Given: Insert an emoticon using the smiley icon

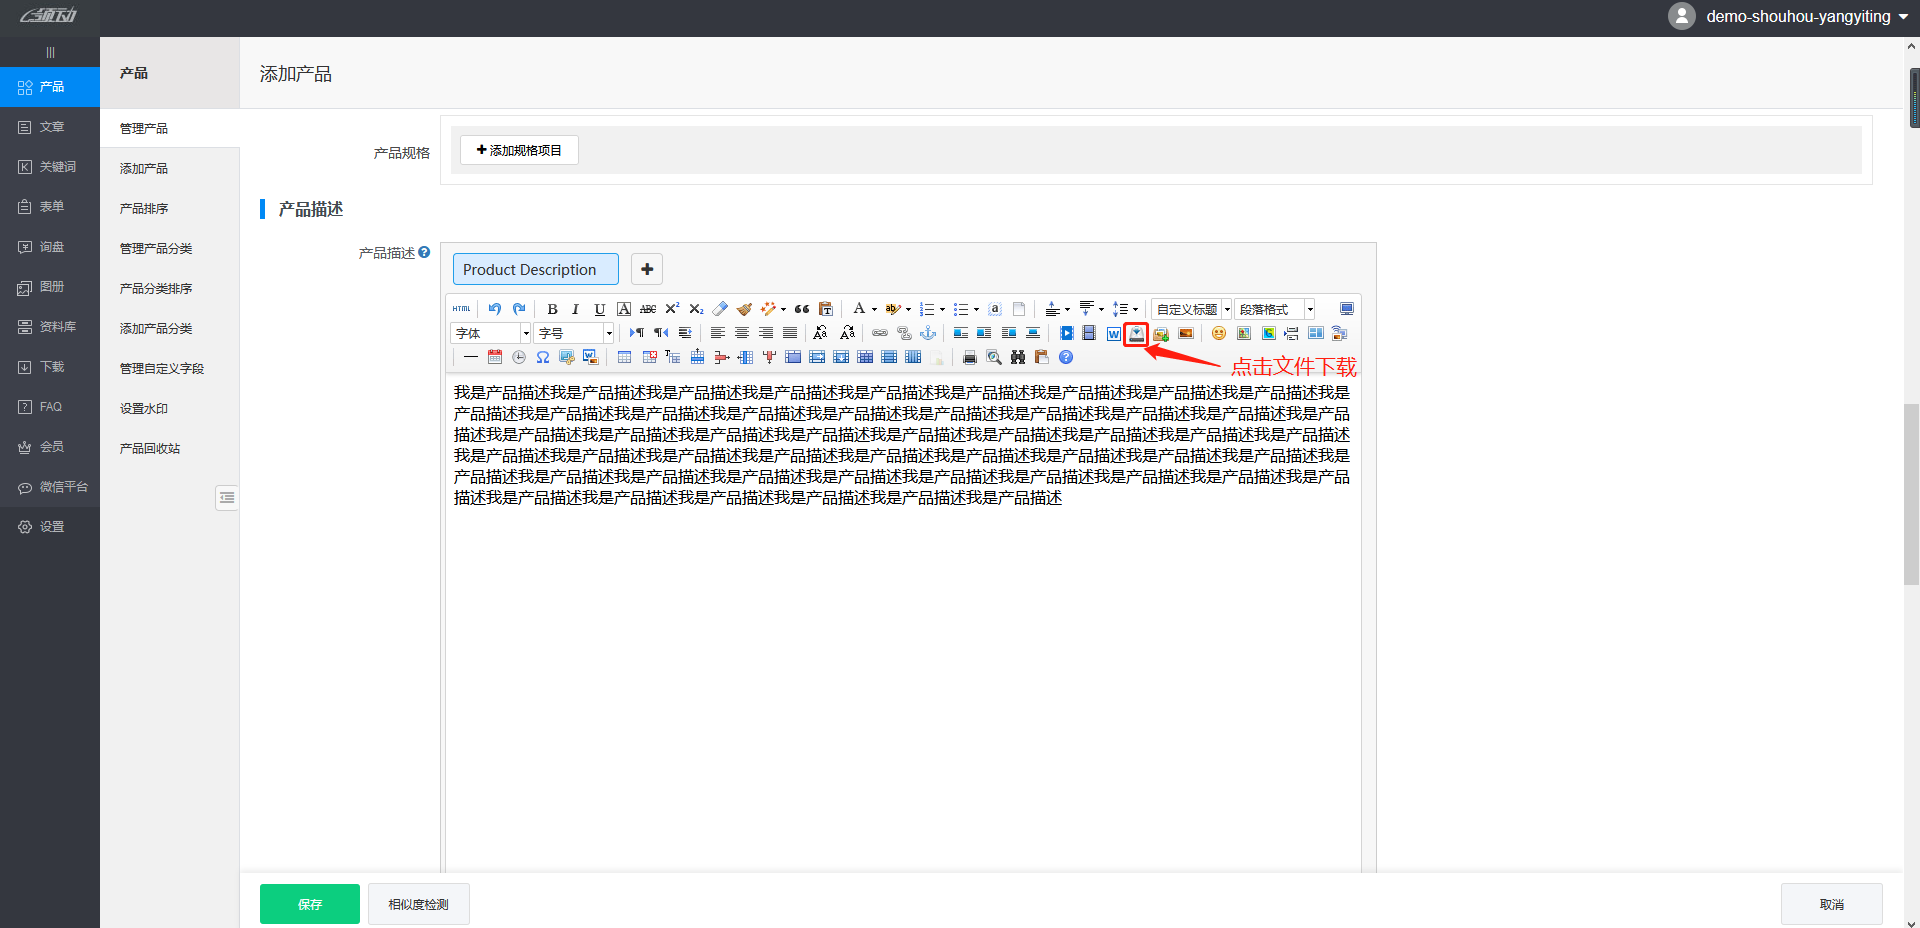Looking at the screenshot, I should click(x=1218, y=334).
